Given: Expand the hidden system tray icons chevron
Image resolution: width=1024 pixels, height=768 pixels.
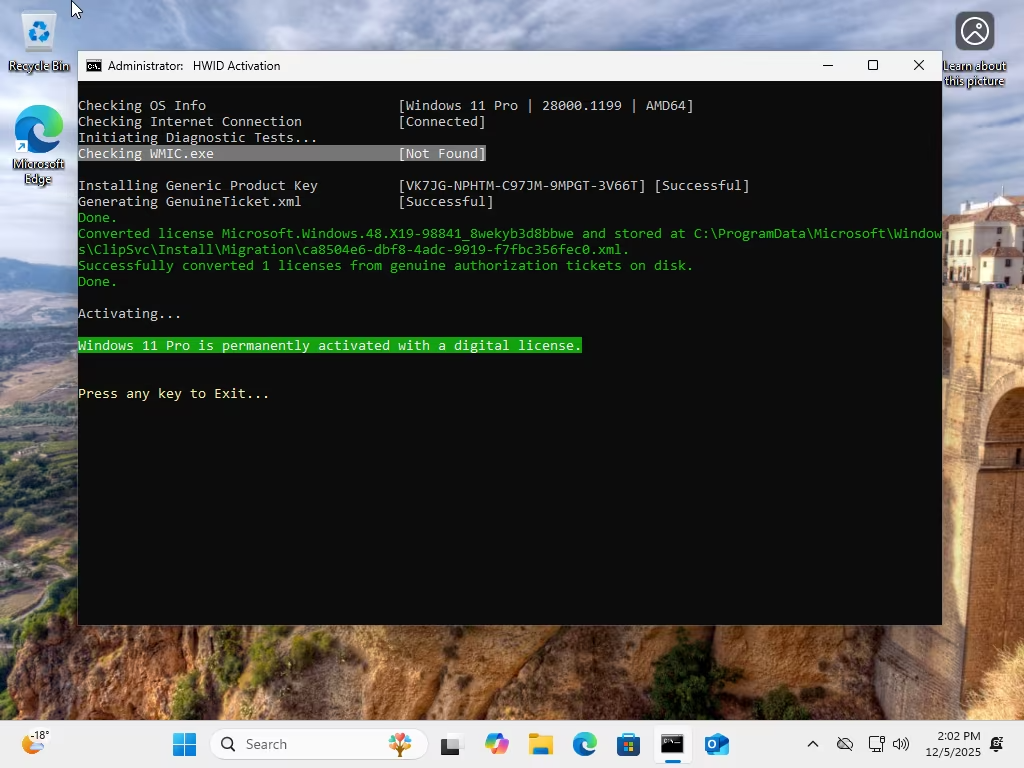Looking at the screenshot, I should pos(813,744).
